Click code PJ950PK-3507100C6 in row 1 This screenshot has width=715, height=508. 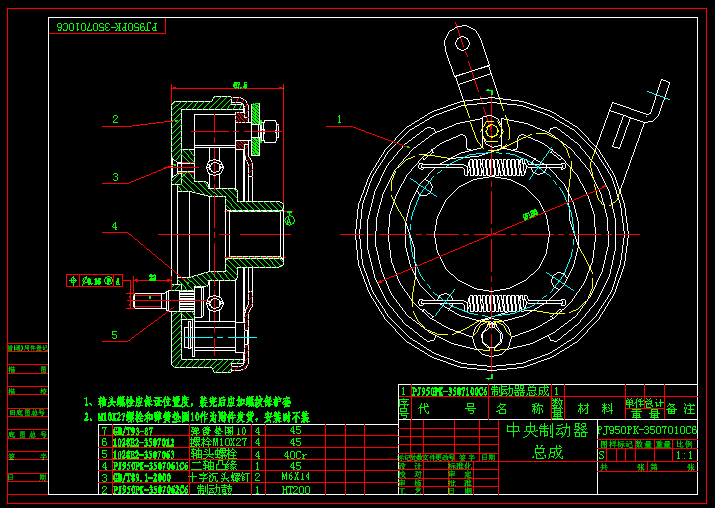click(x=449, y=391)
